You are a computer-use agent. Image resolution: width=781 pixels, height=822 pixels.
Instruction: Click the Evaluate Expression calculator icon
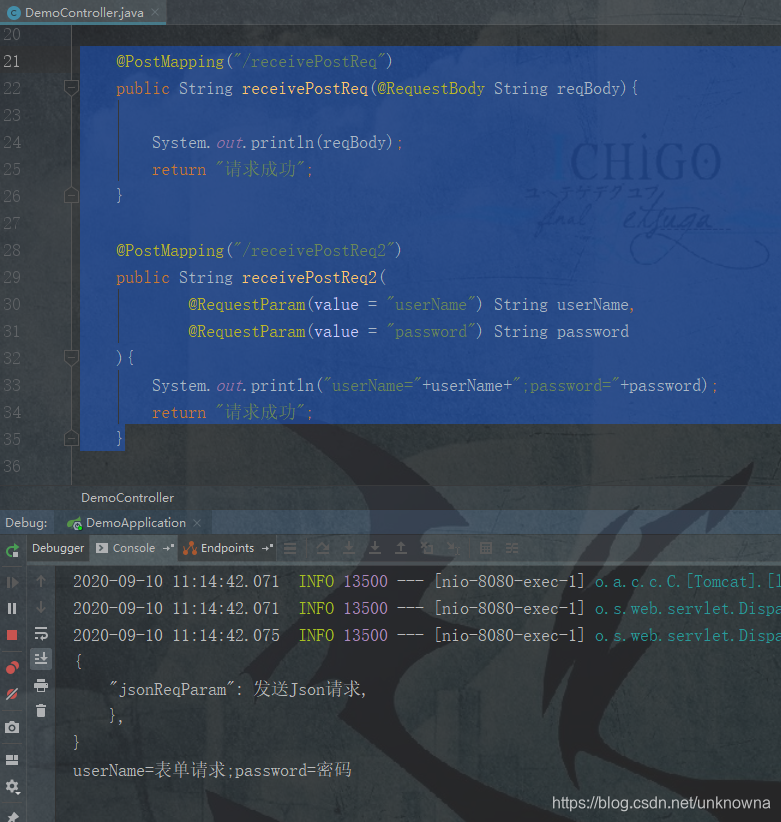coord(486,548)
